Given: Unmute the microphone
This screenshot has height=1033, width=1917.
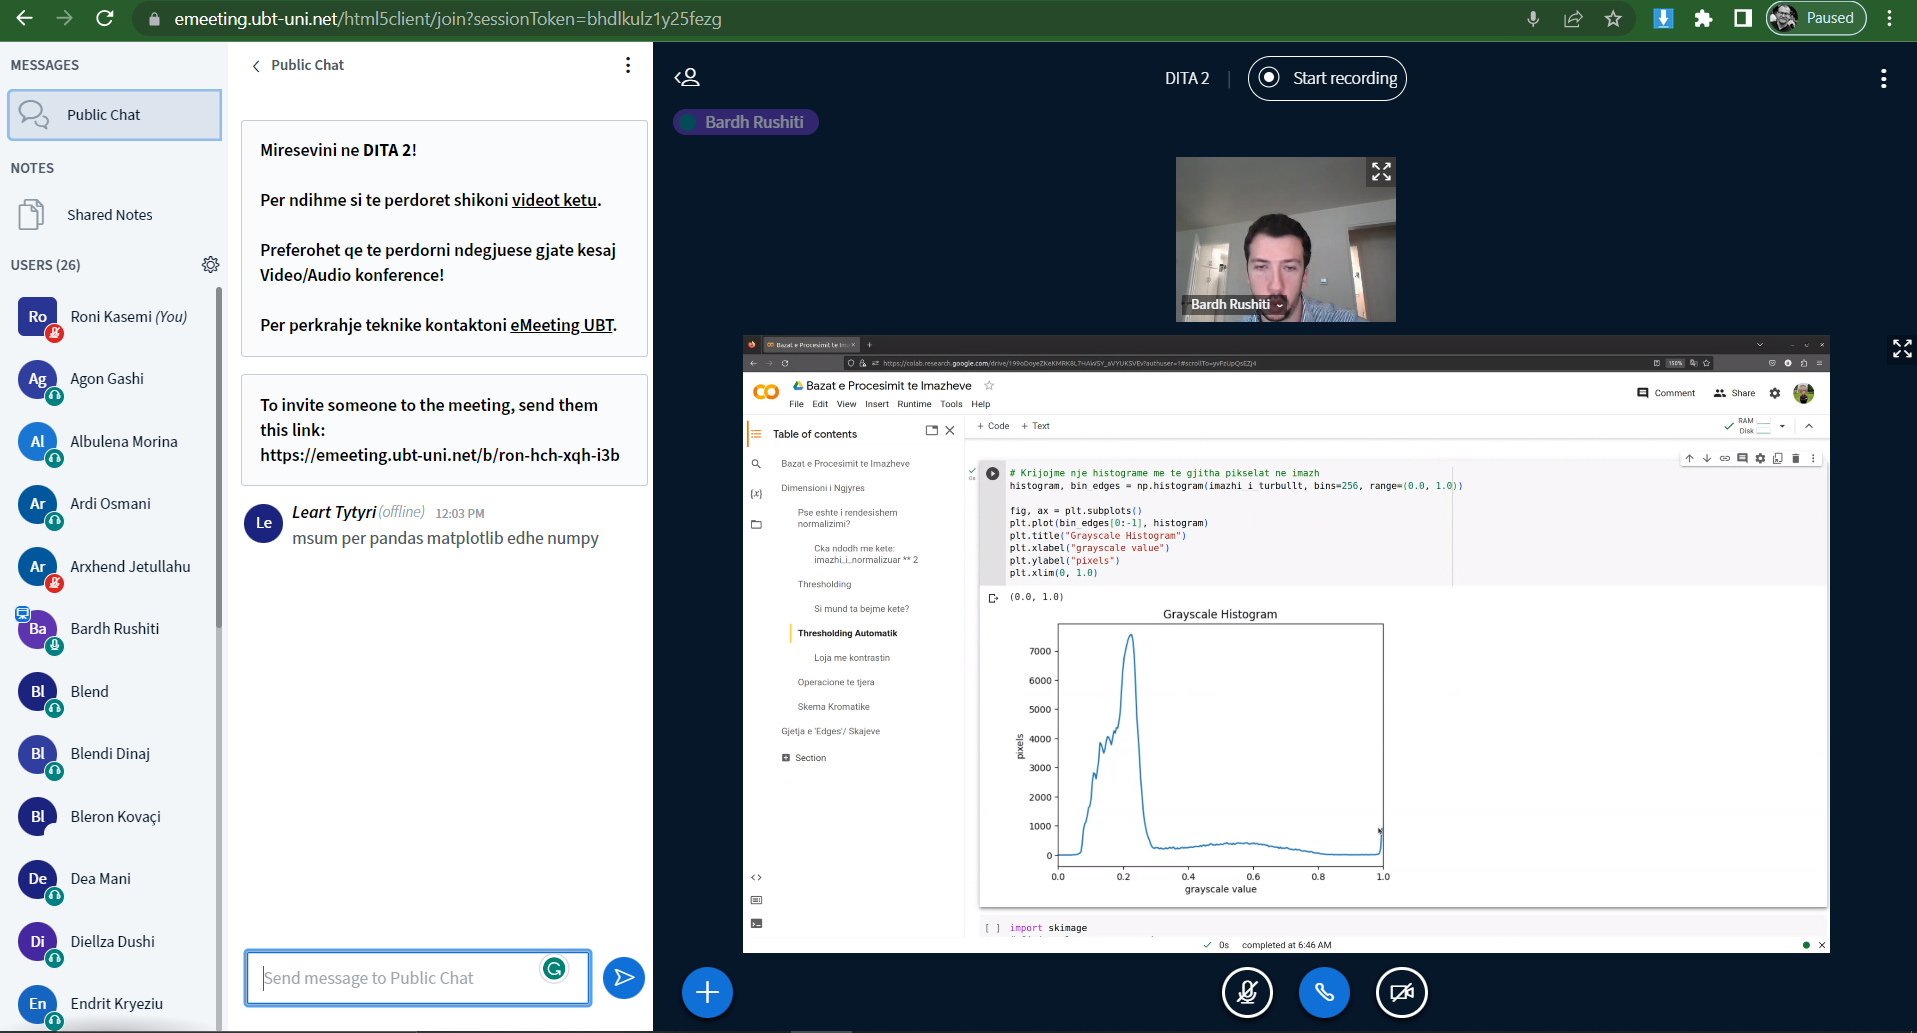Looking at the screenshot, I should (1247, 992).
